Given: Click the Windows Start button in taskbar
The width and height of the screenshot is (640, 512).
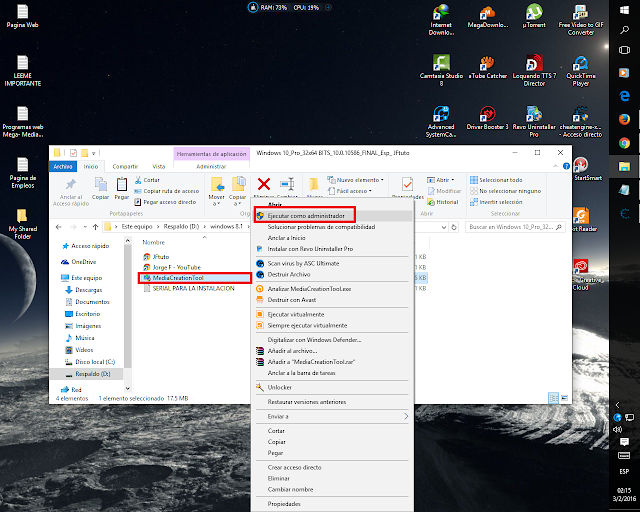Looking at the screenshot, I should click(624, 10).
